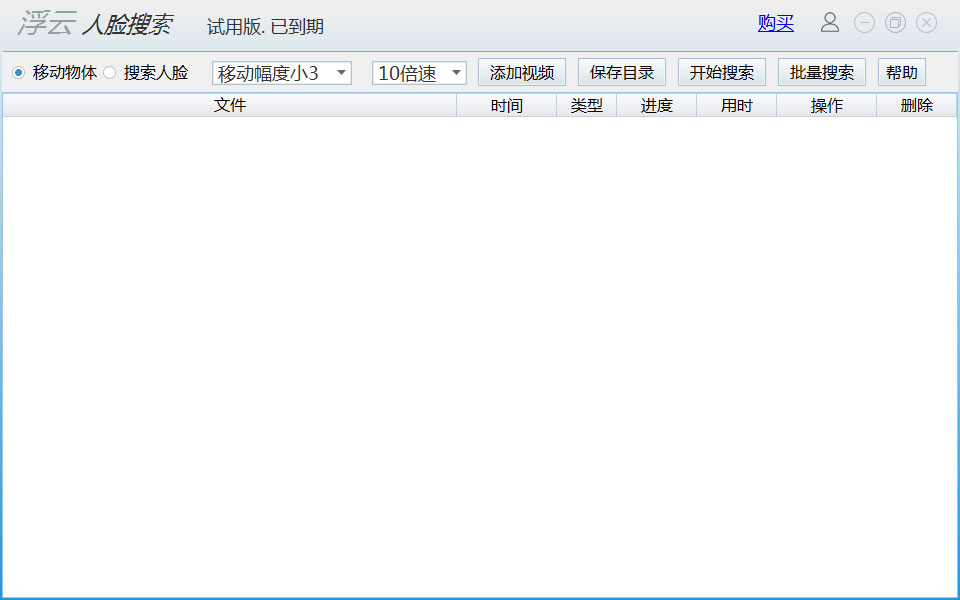Open help via the 帮助 button

(902, 73)
